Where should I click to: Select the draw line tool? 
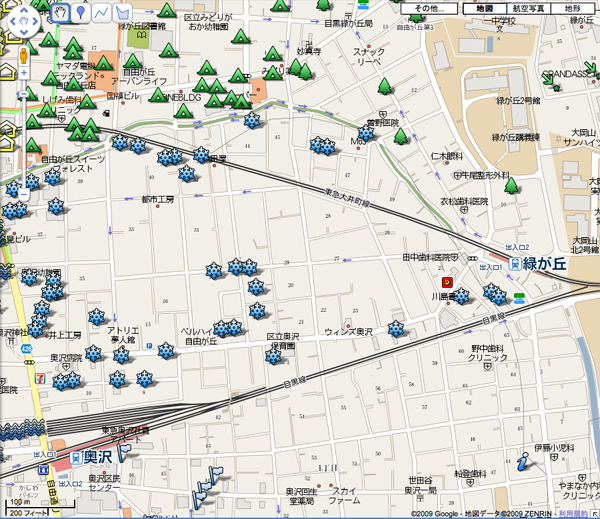point(102,12)
